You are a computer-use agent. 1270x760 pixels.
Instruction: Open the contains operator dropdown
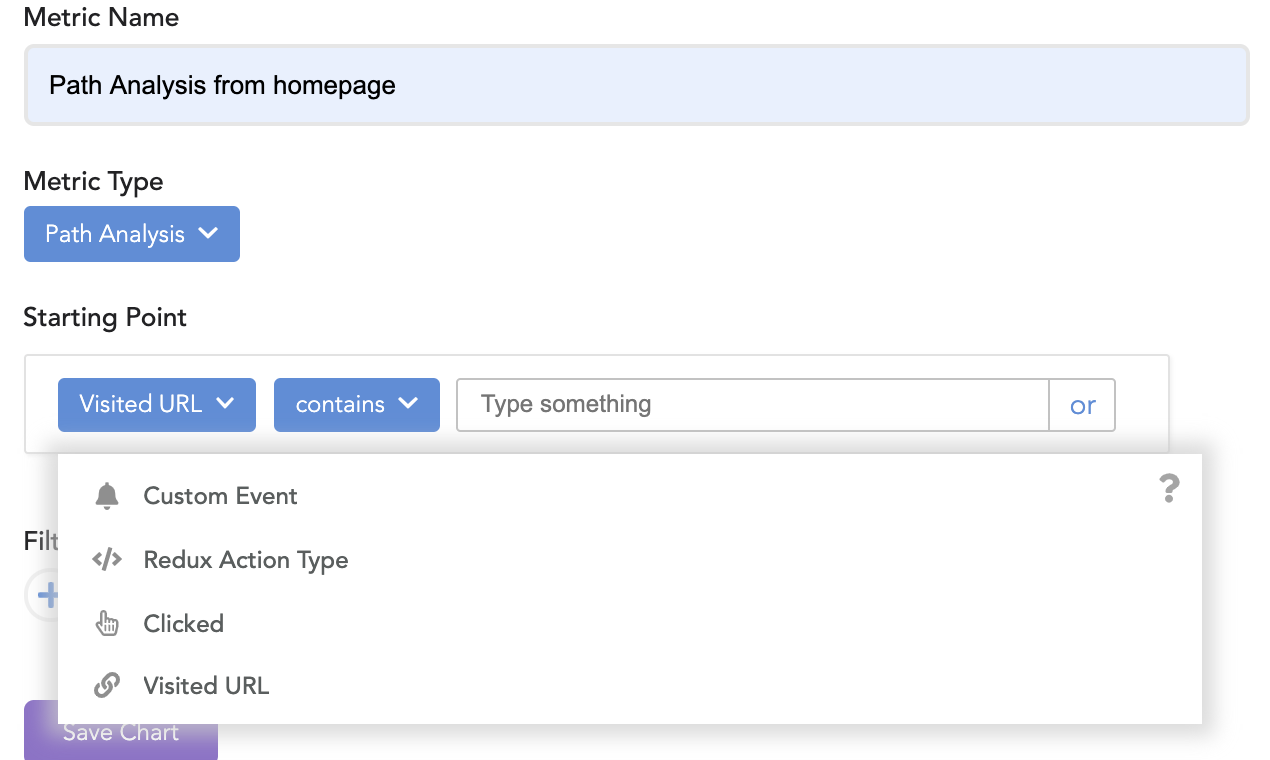(356, 404)
